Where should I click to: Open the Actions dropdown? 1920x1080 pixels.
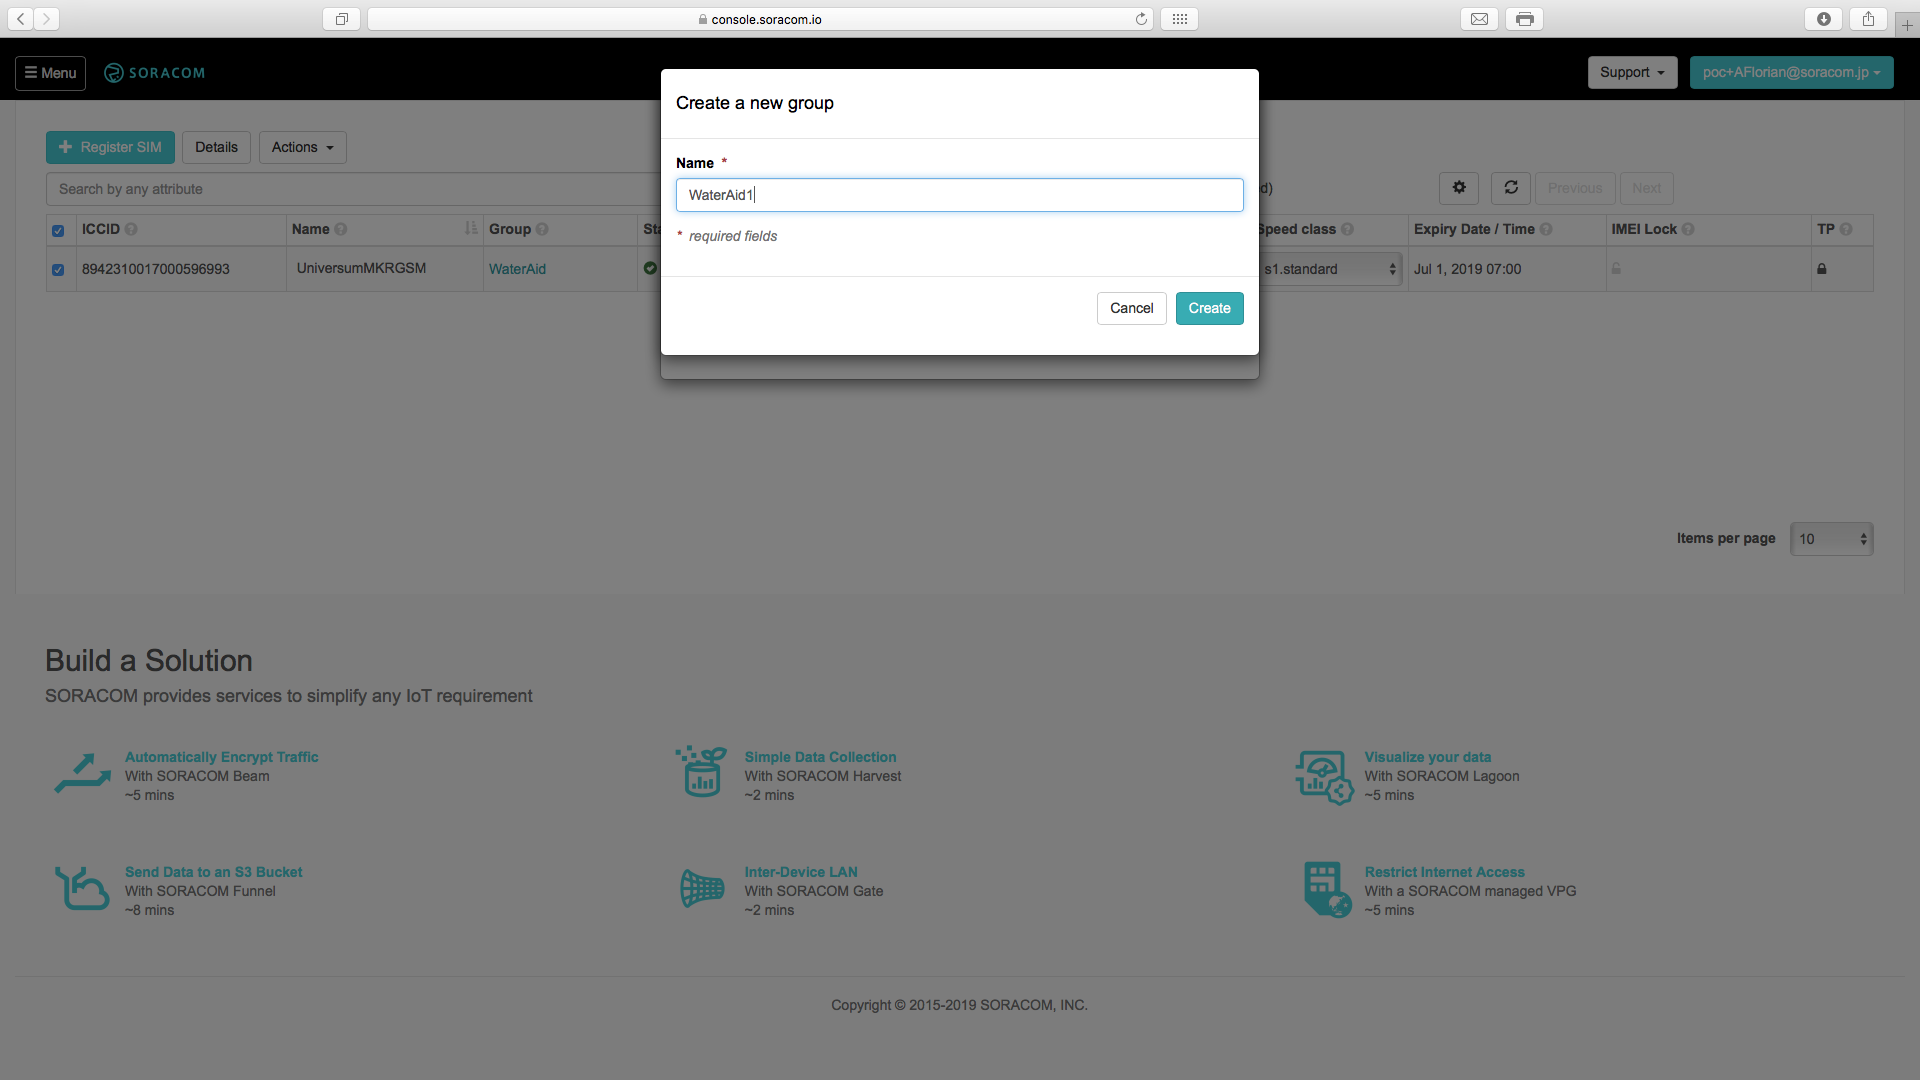(302, 147)
